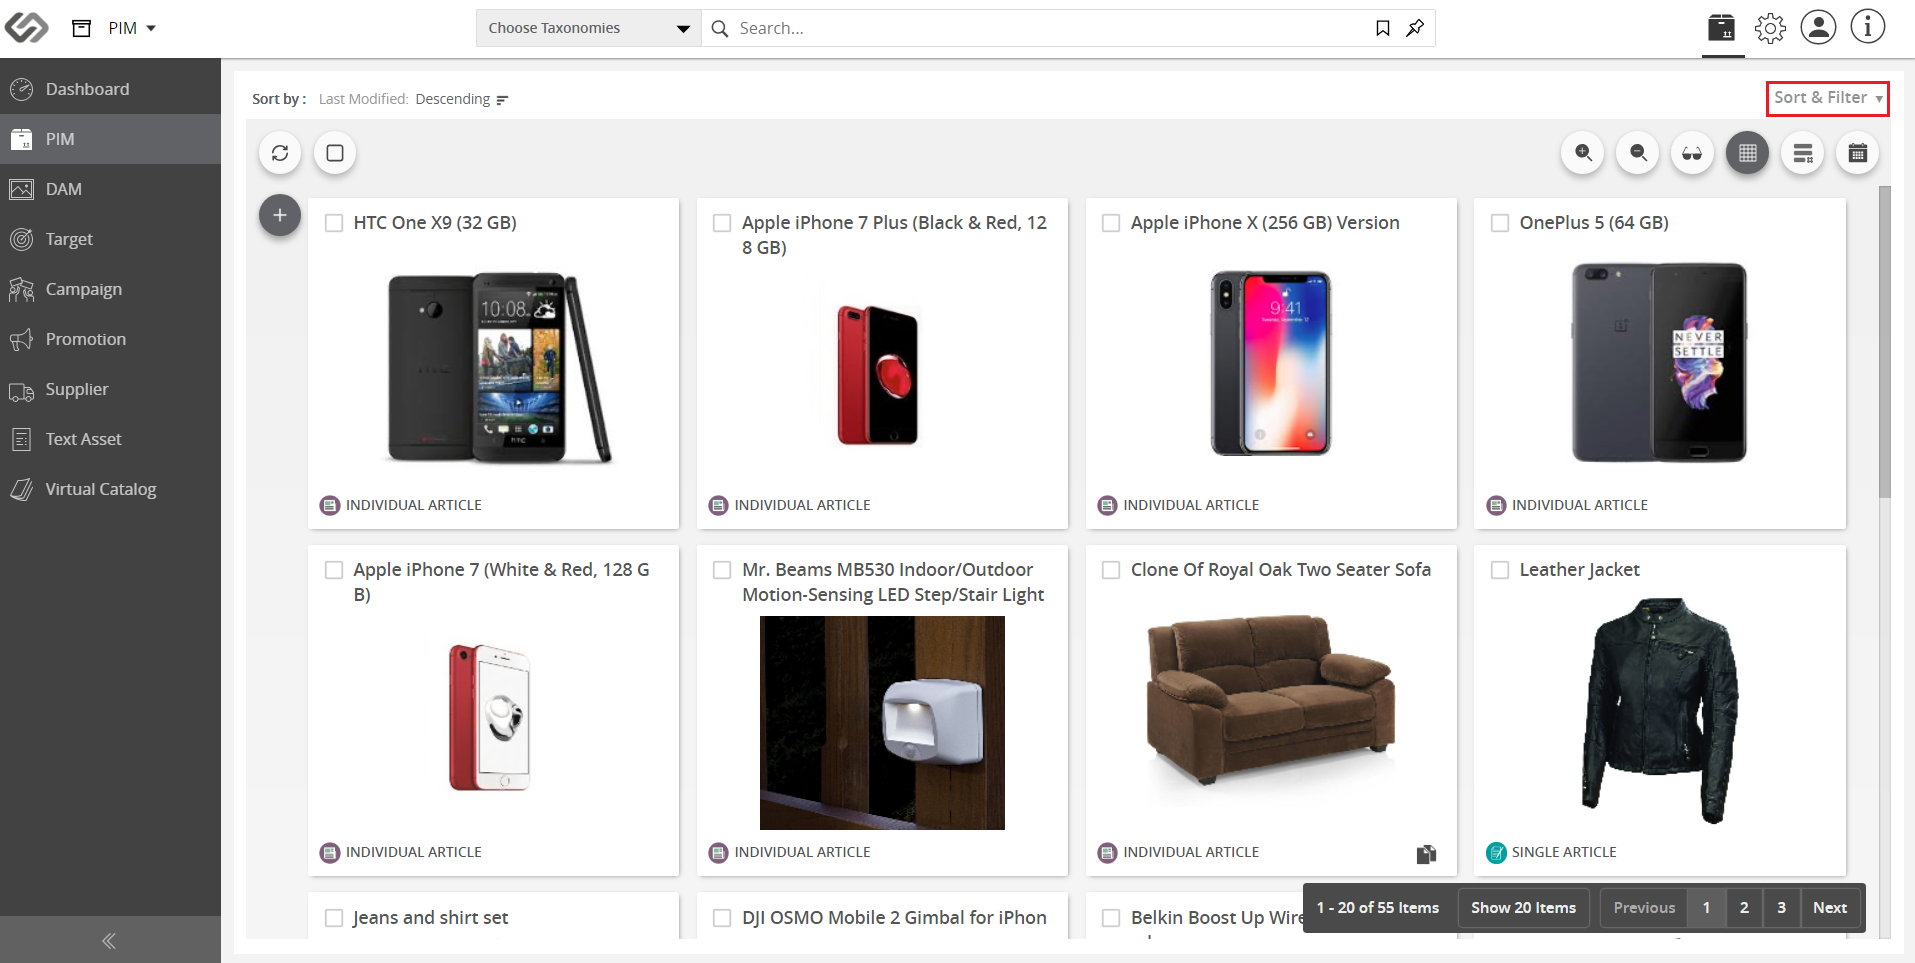The height and width of the screenshot is (963, 1915).
Task: Open the Leather Jacket product image
Action: point(1659,711)
